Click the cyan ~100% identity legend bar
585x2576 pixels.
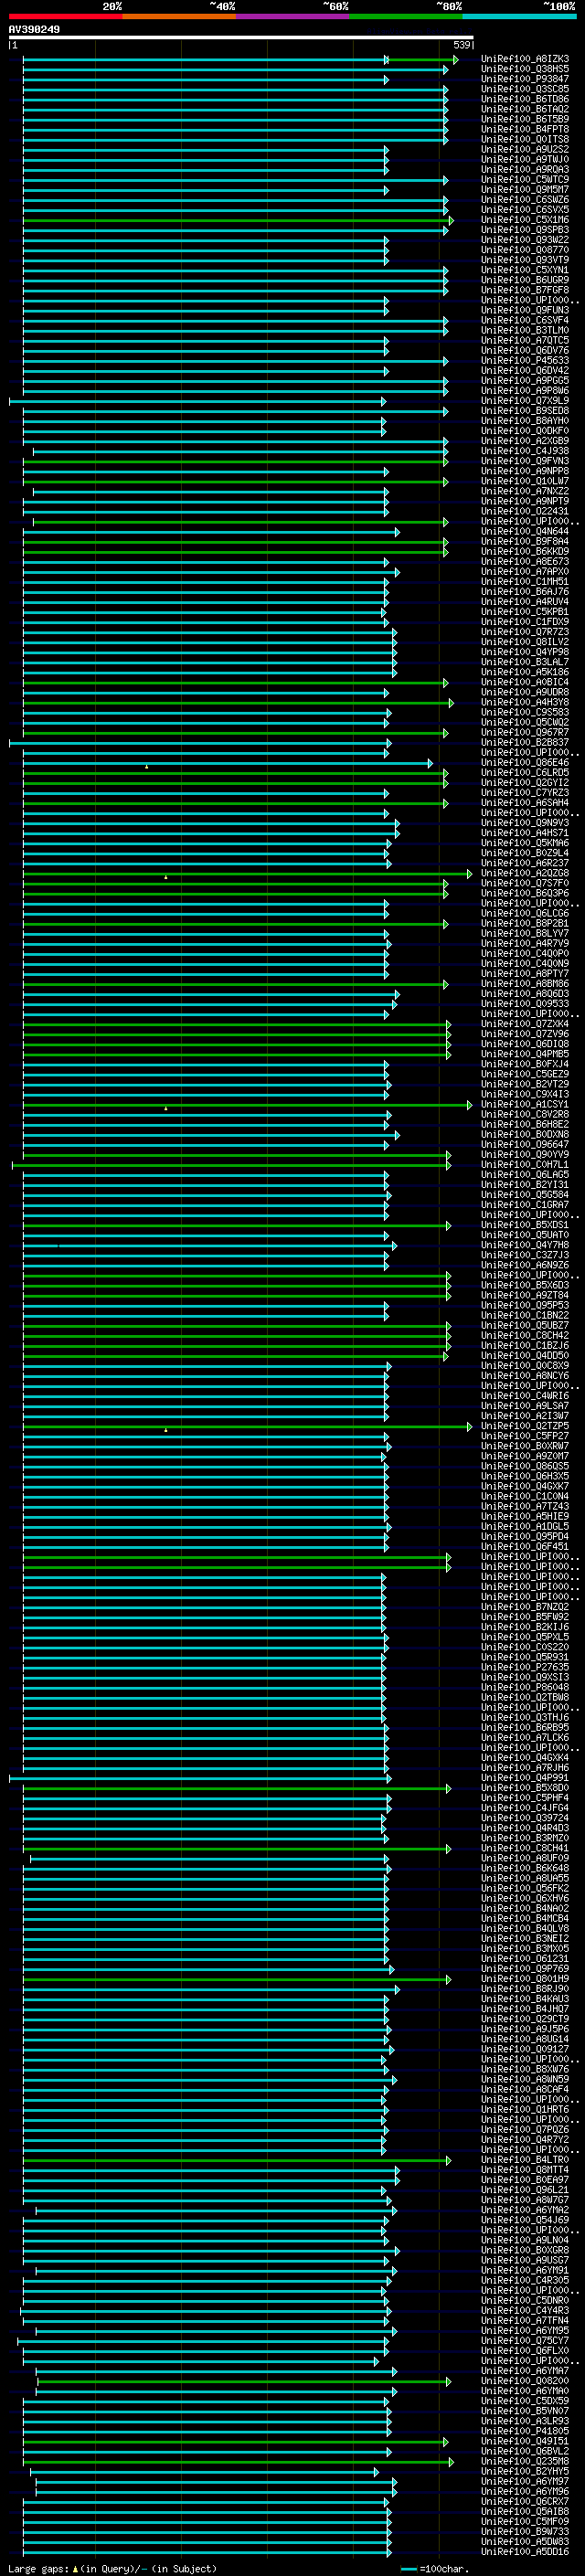pos(520,16)
